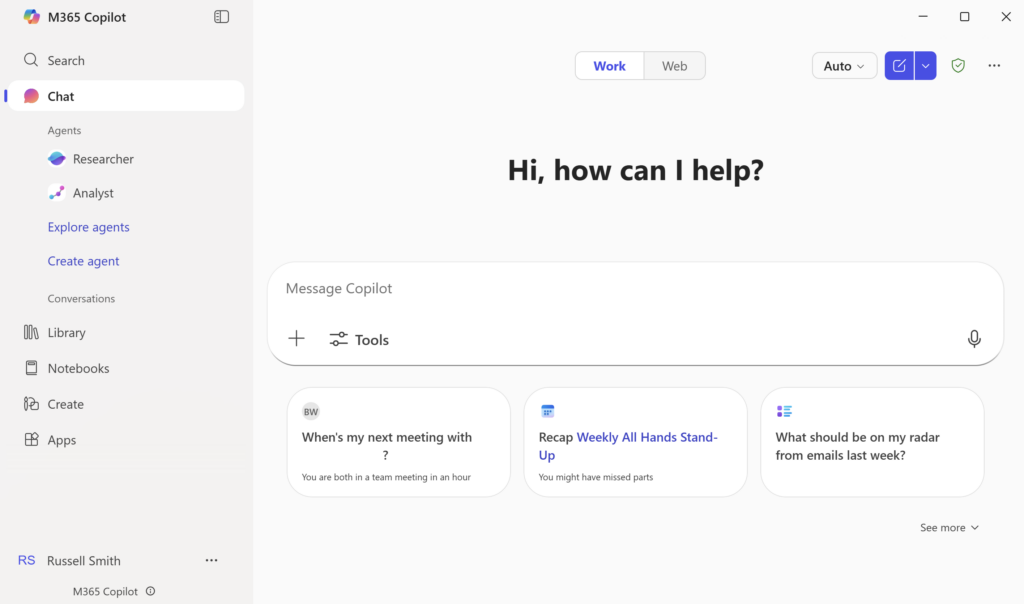Screen dimensions: 1024x604
Task: Open the more options ellipsis menu
Action: pos(994,65)
